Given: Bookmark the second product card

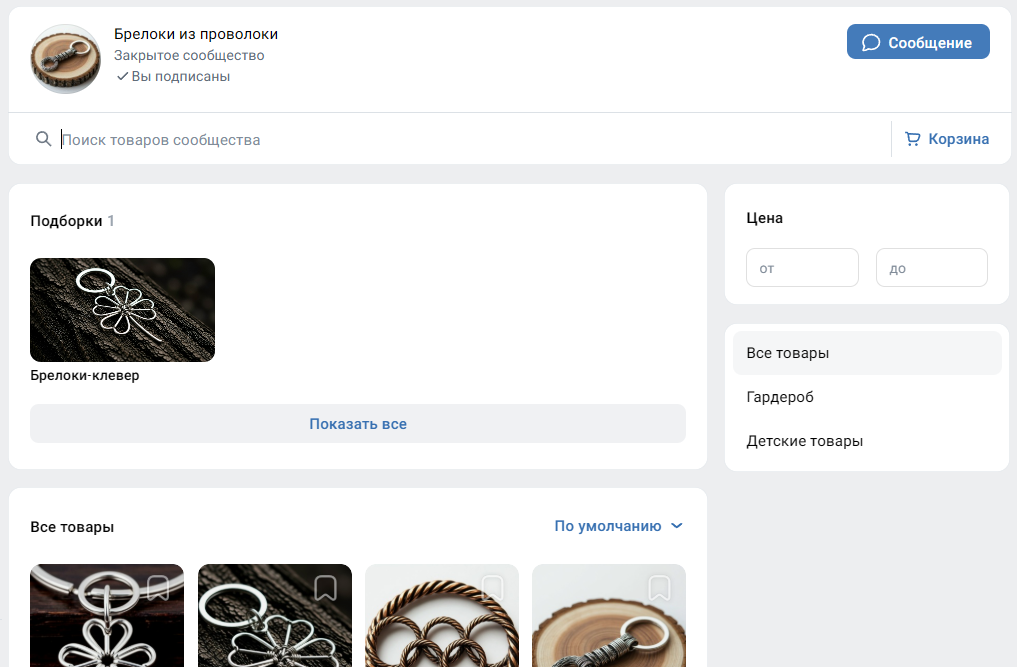Looking at the screenshot, I should (x=325, y=587).
